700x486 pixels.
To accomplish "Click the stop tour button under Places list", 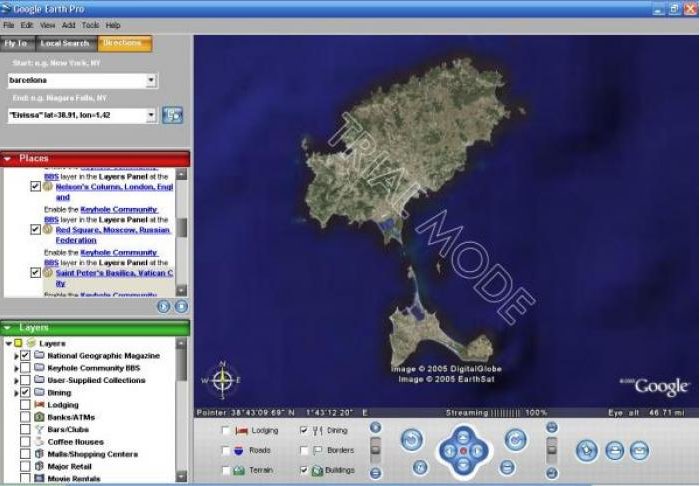I will (181, 307).
